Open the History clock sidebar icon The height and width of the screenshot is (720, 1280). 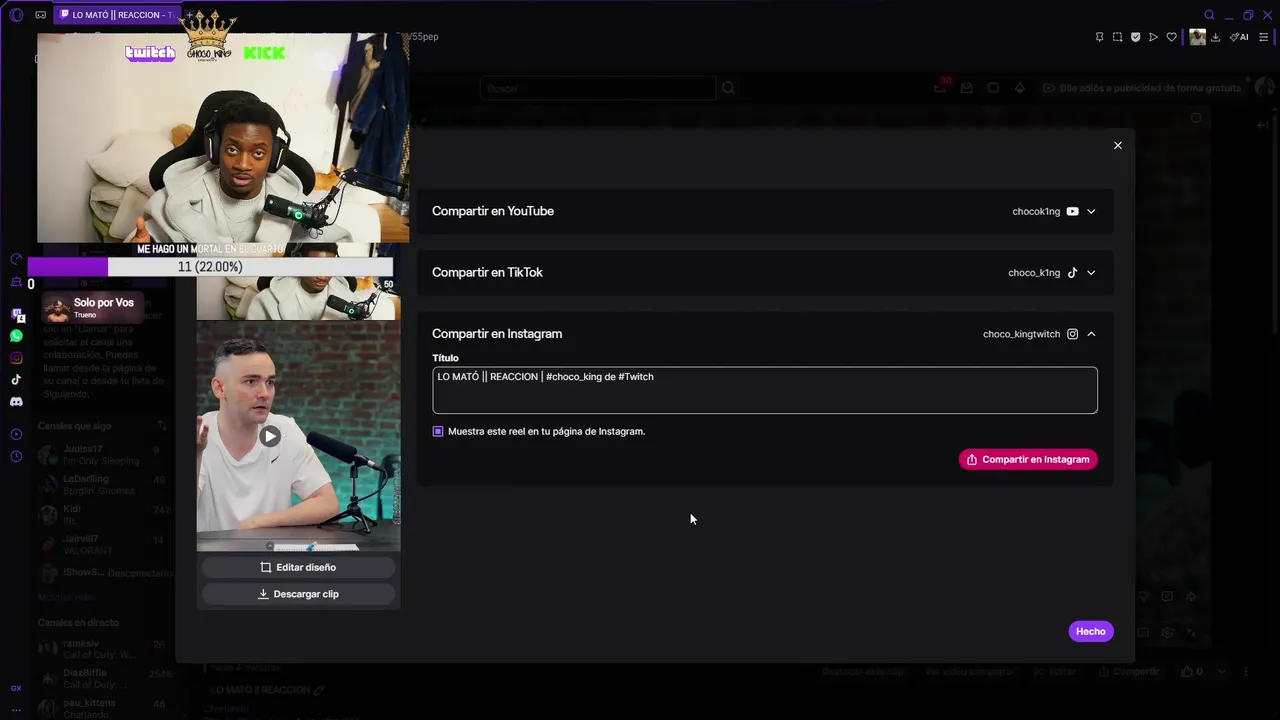[16, 456]
